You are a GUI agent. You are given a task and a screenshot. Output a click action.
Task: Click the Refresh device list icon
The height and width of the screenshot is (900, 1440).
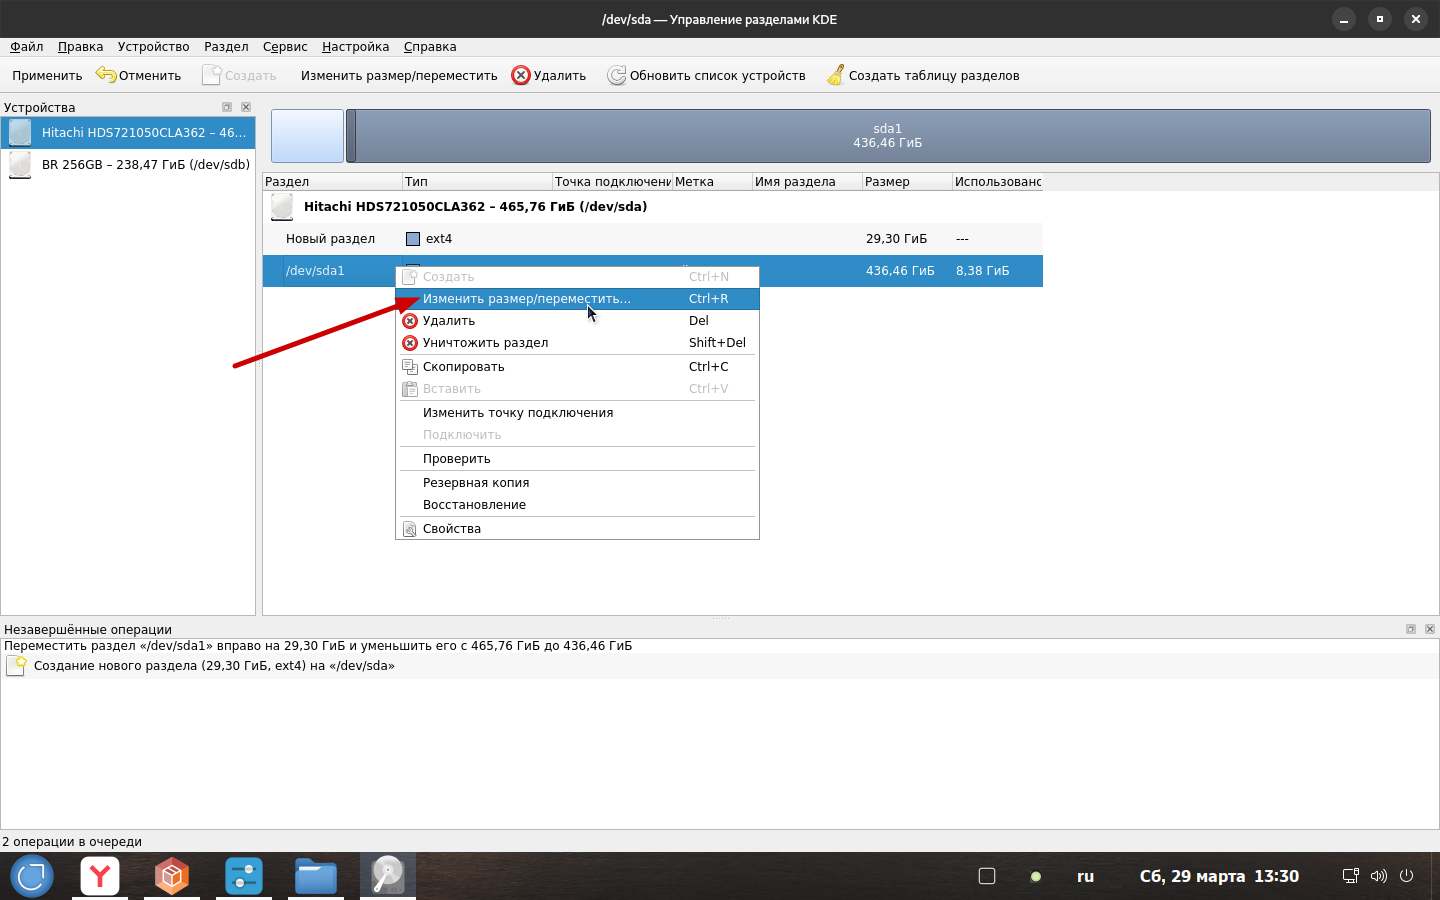[617, 76]
